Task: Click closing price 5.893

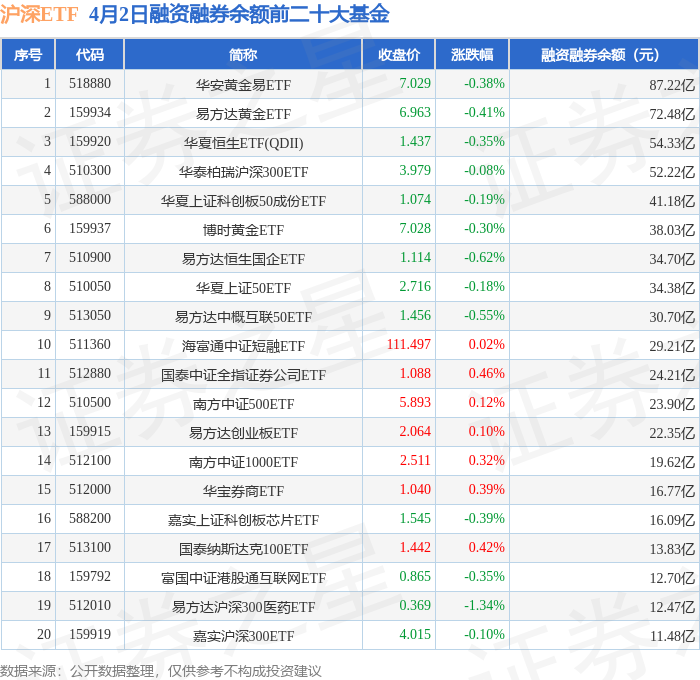Action: [x=415, y=403]
